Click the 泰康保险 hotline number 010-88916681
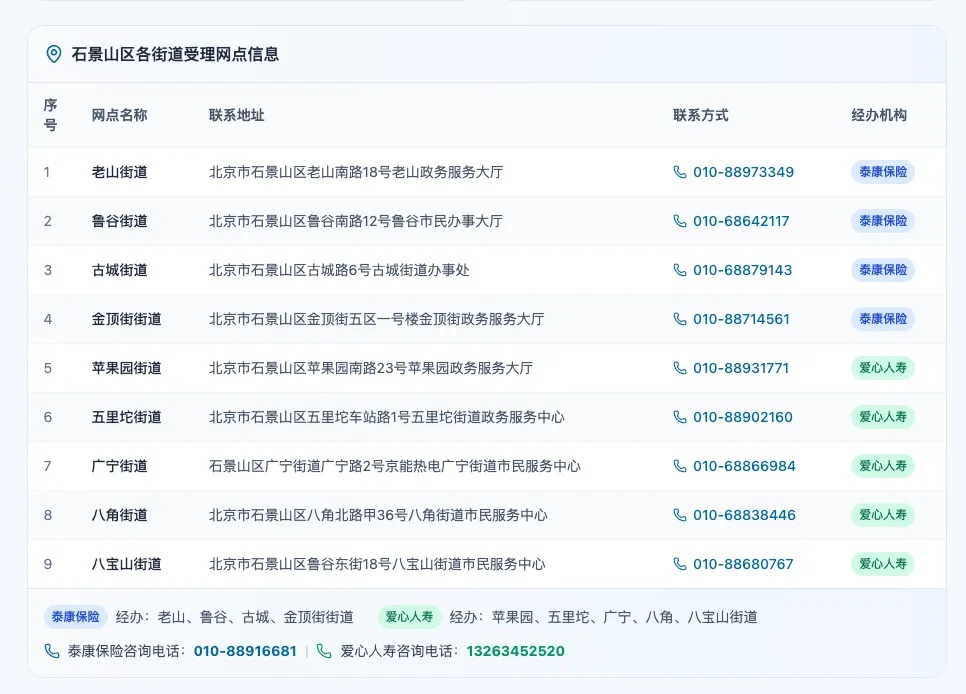 click(x=243, y=651)
